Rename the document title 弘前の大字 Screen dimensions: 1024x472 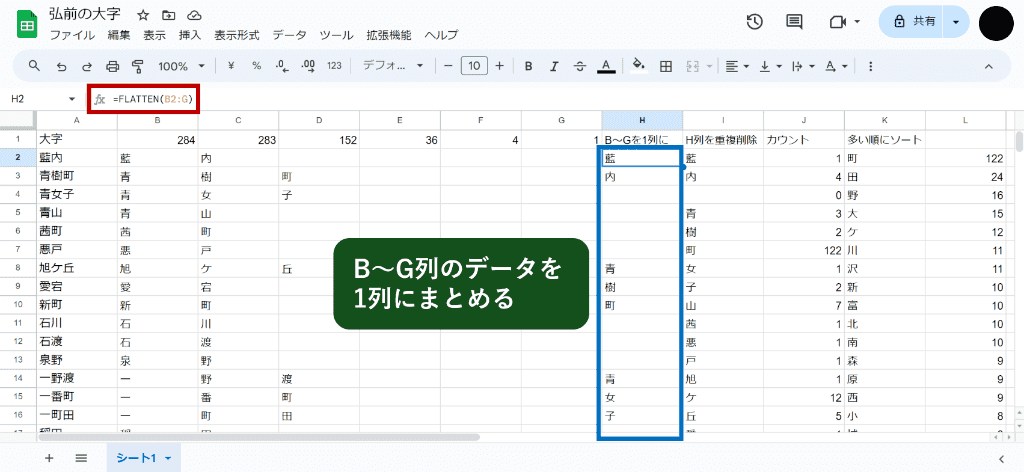[x=85, y=15]
